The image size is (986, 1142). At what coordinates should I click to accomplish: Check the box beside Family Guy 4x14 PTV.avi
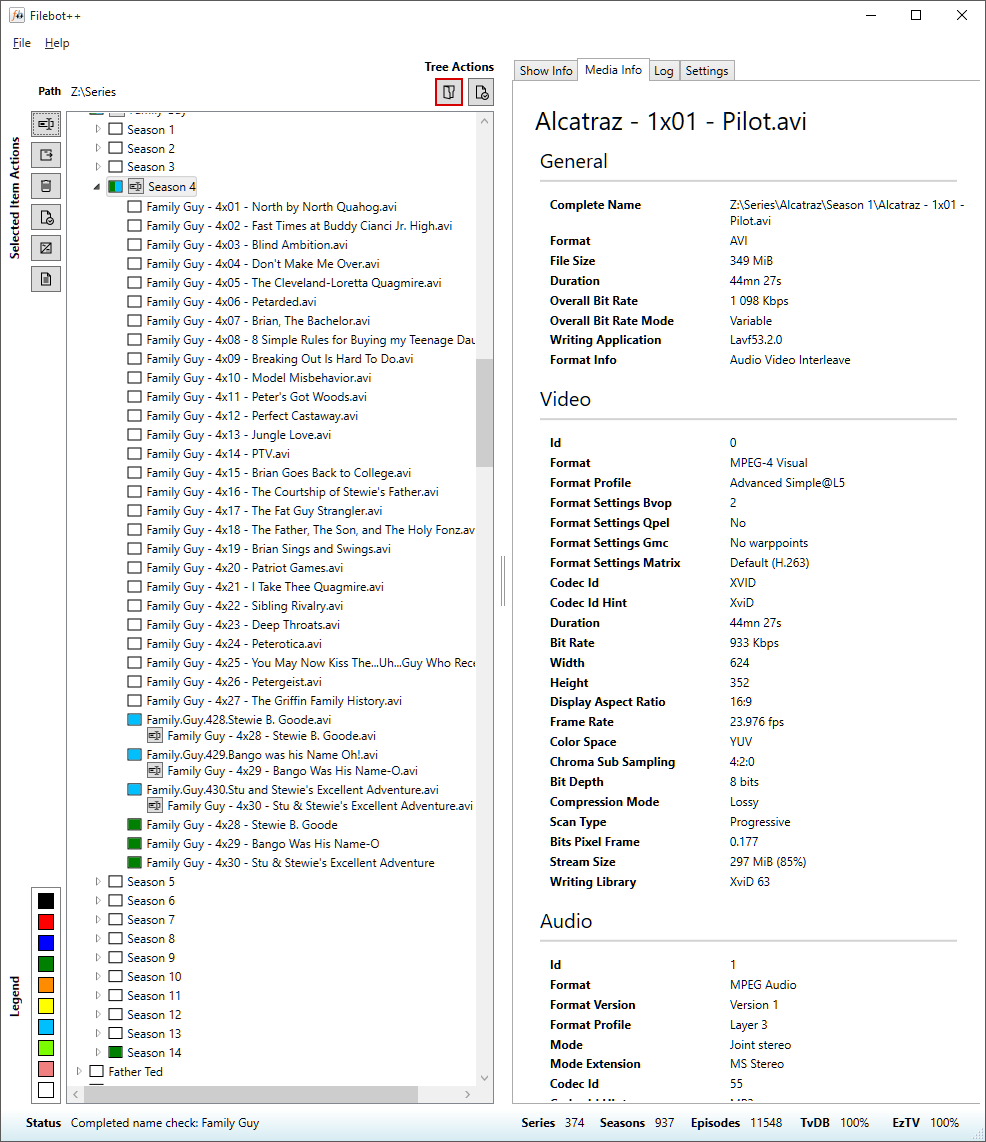click(x=135, y=454)
